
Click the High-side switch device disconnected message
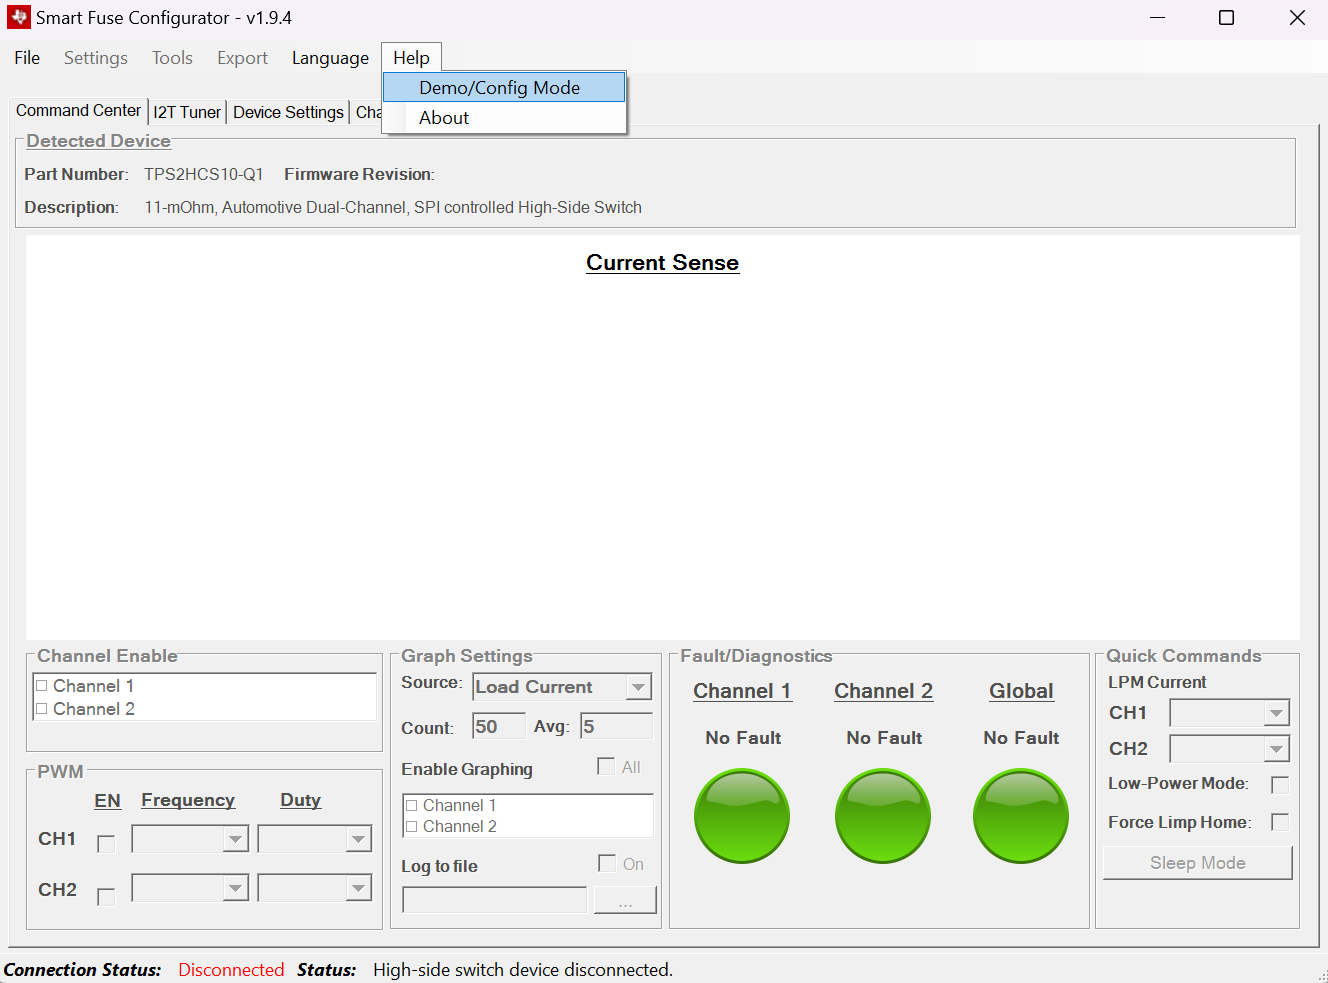coord(523,970)
